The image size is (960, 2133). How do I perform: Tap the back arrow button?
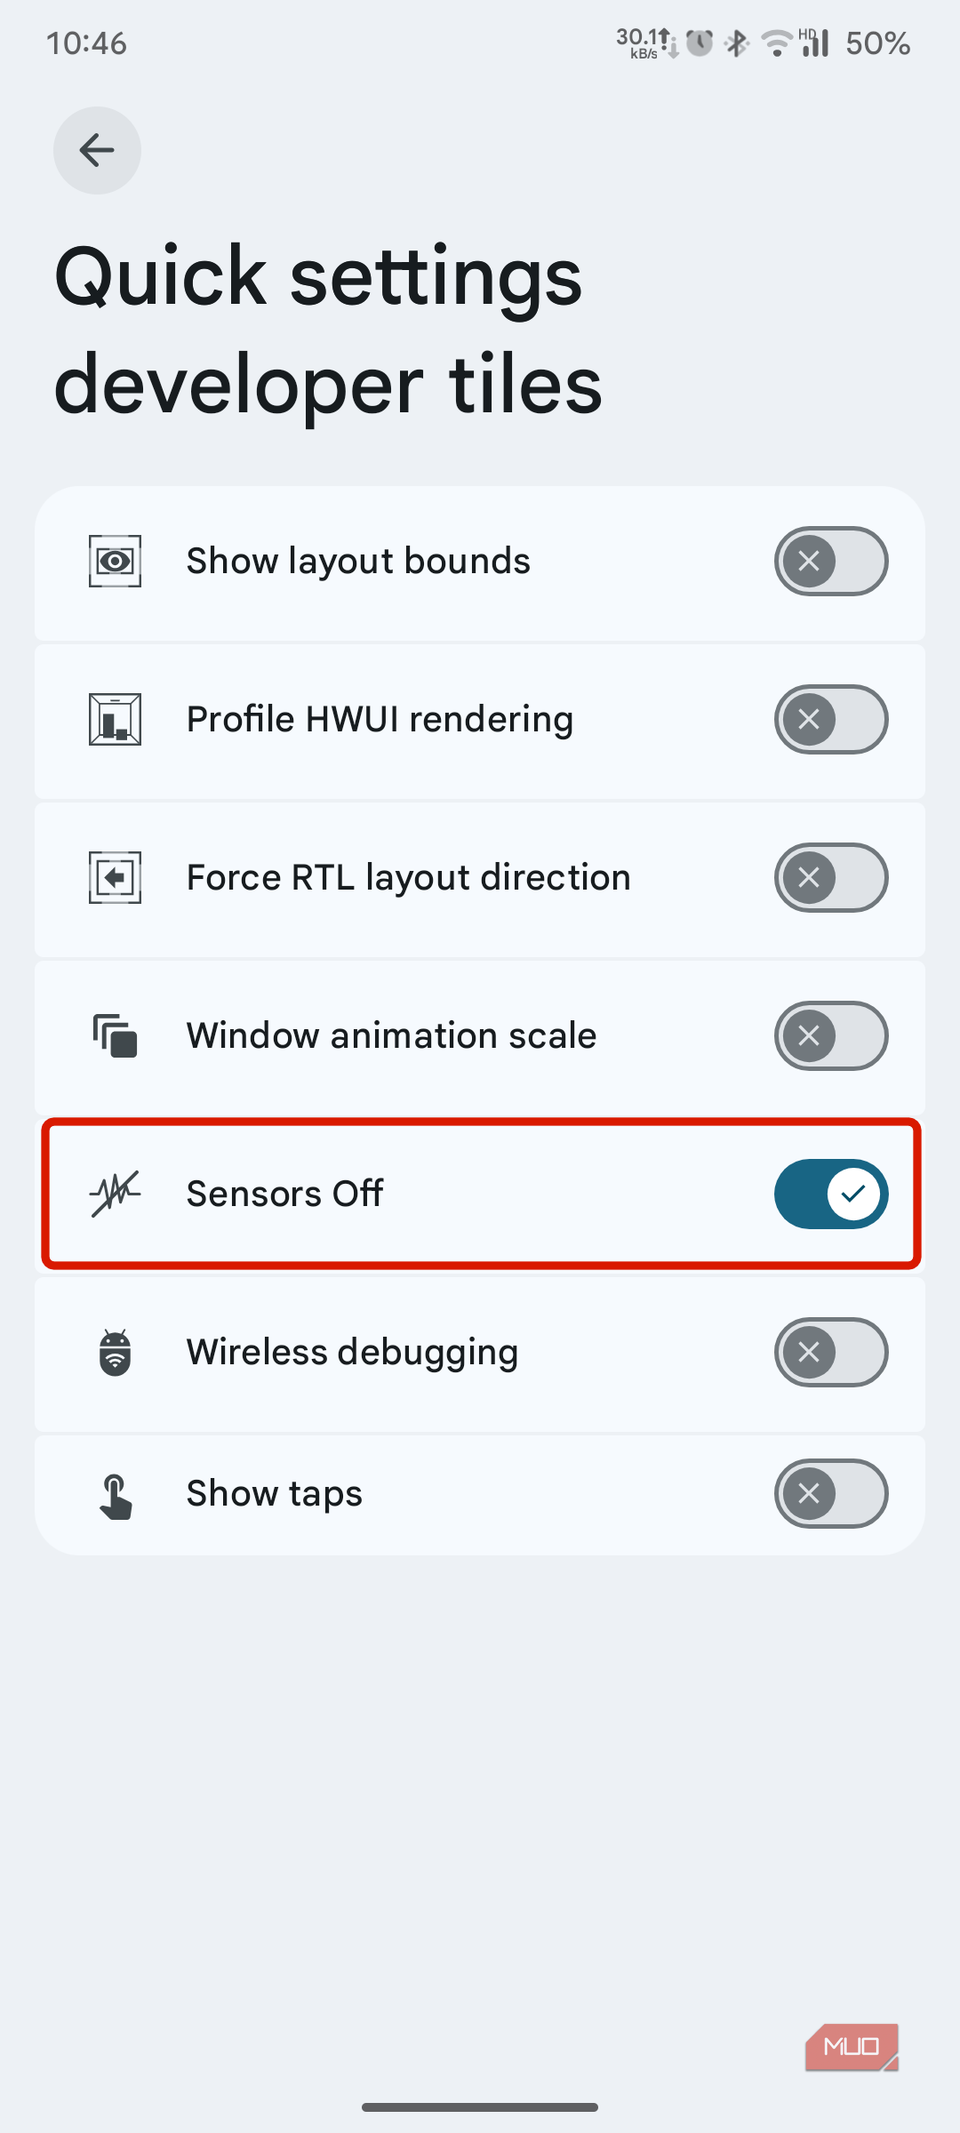pyautogui.click(x=97, y=150)
